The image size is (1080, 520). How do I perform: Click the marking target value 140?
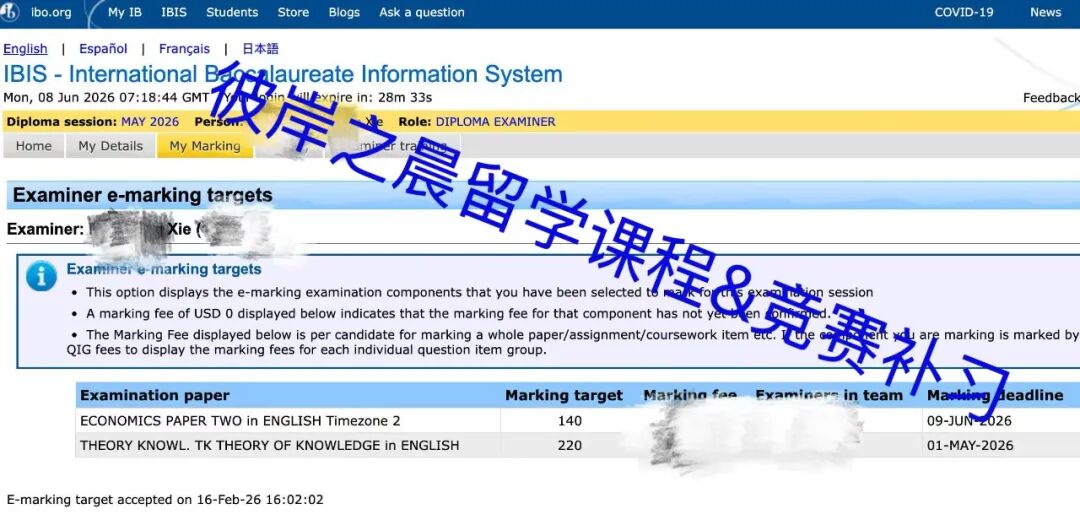coord(570,421)
